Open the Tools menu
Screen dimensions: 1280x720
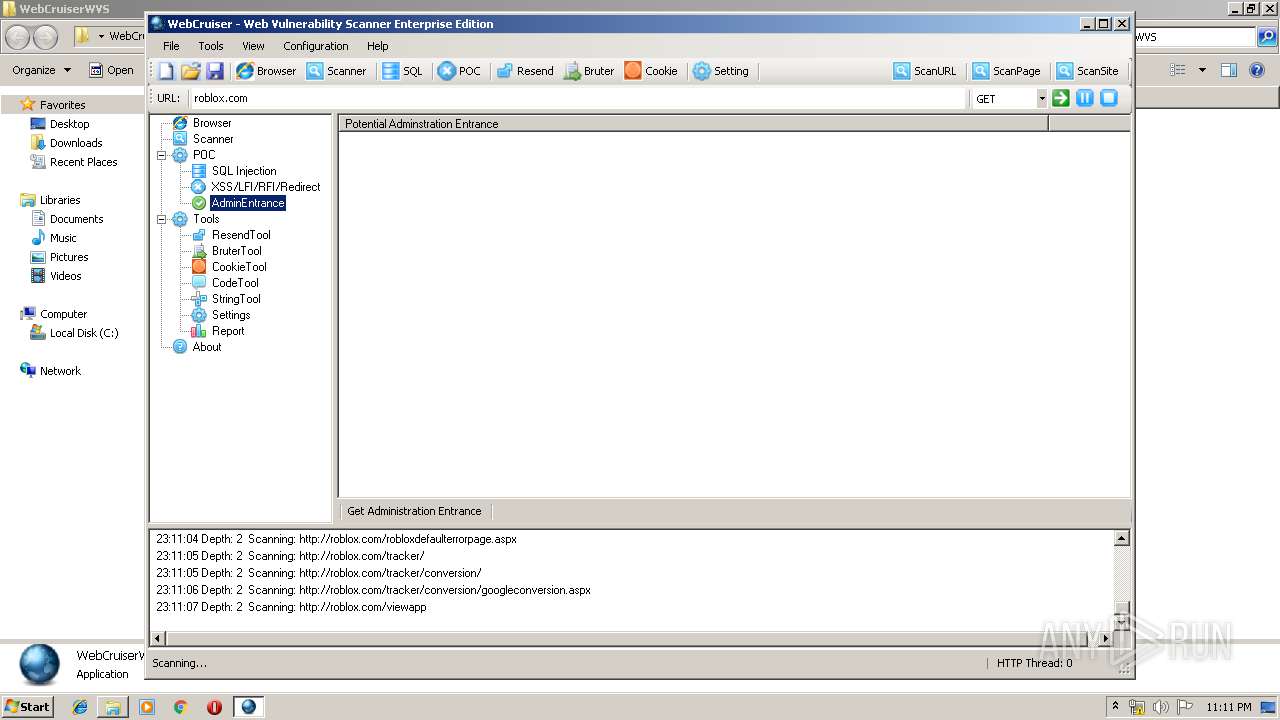coord(211,46)
